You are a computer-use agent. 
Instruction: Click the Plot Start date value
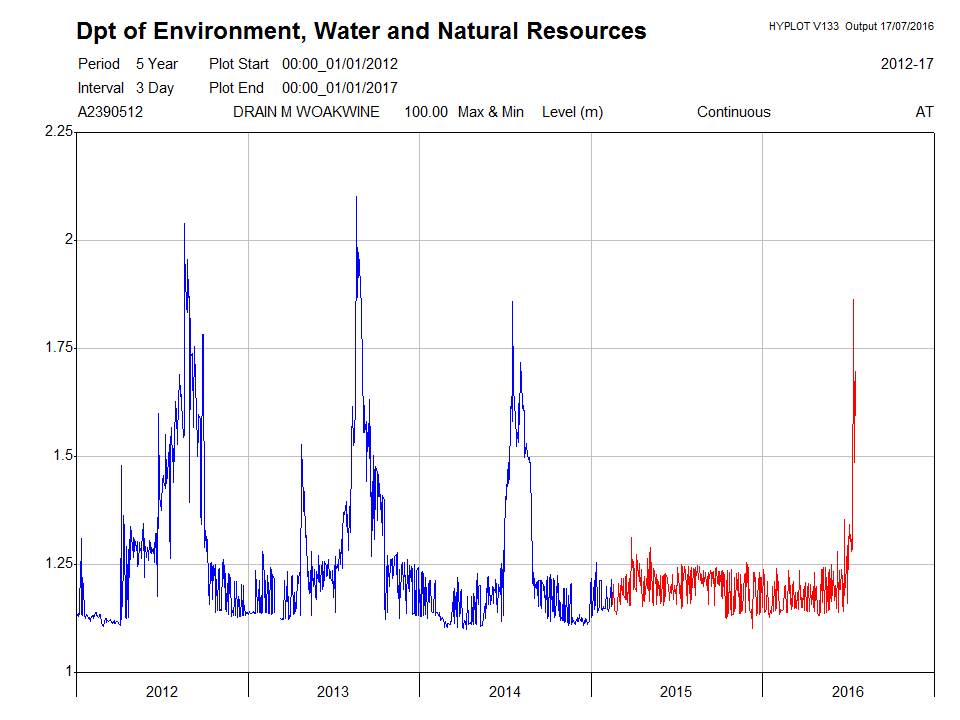coord(340,64)
